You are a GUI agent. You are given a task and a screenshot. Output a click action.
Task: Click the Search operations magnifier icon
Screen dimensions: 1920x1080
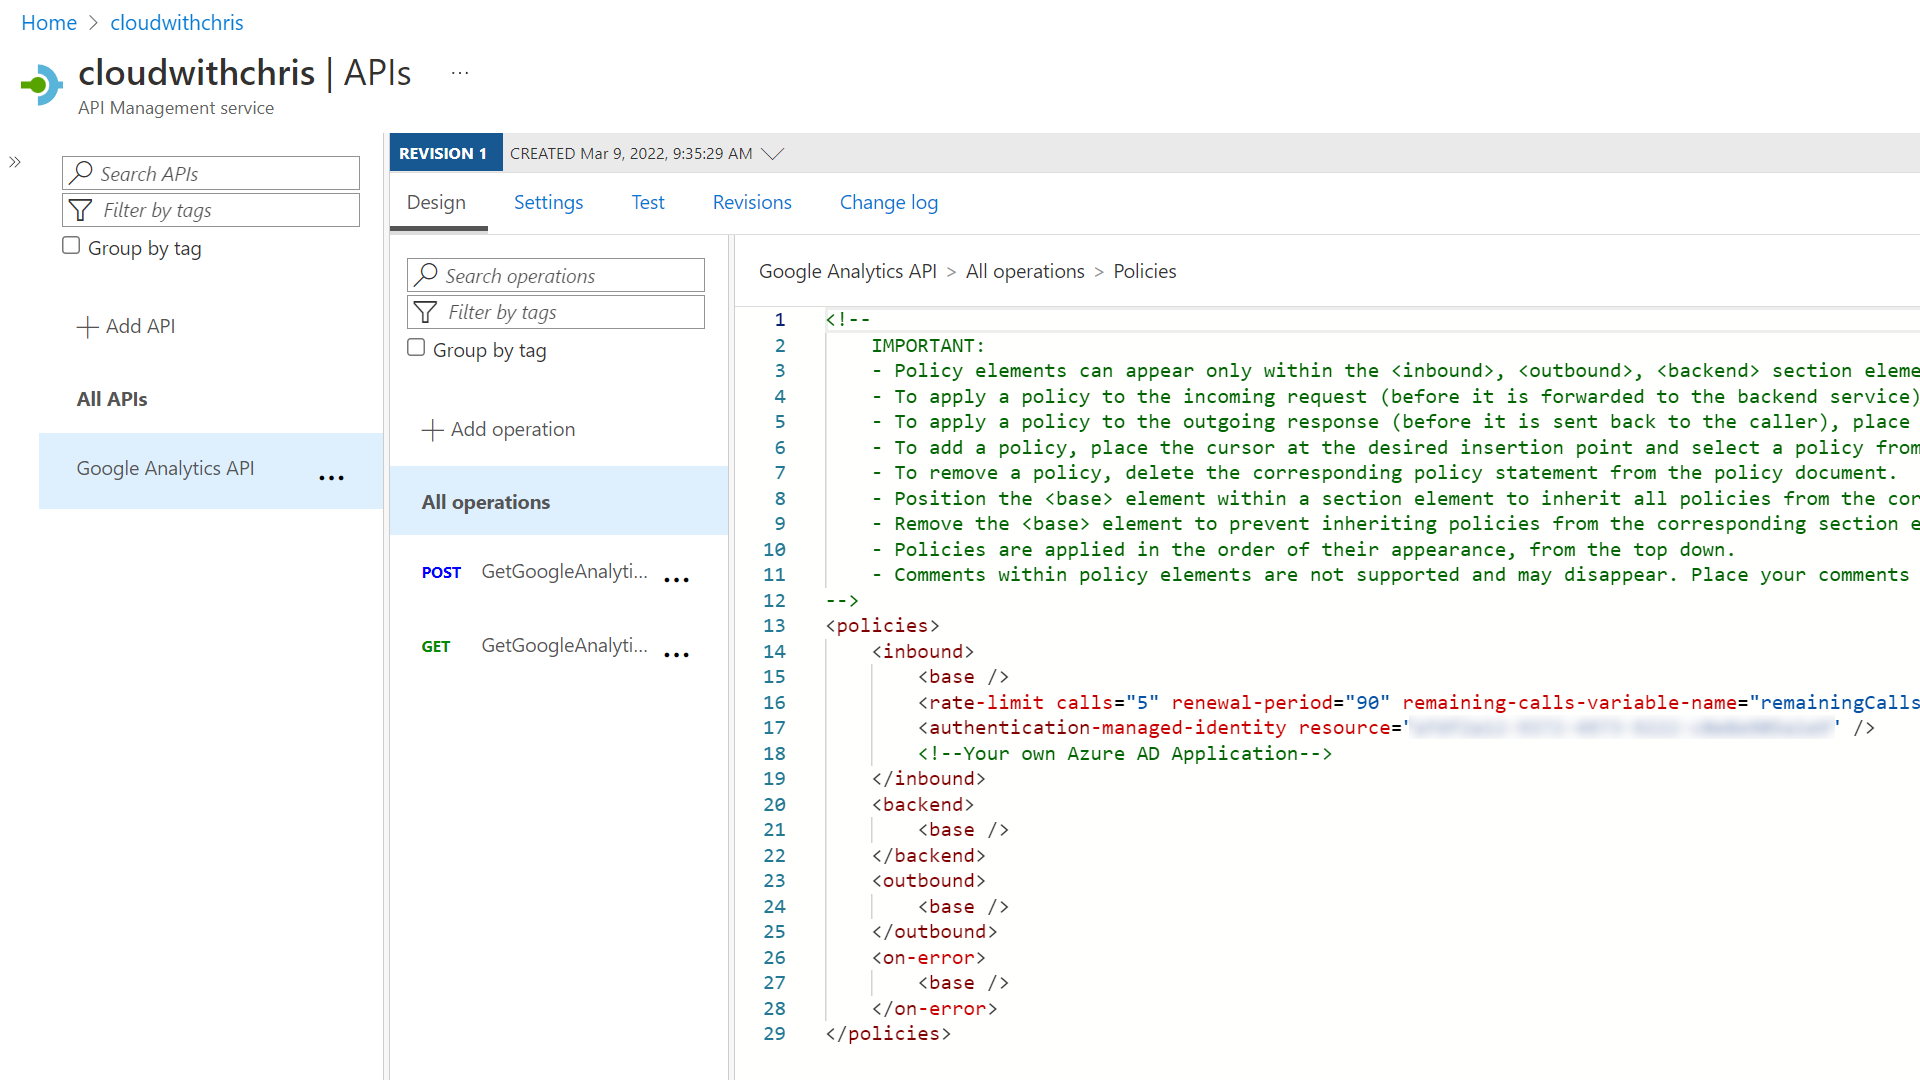tap(426, 275)
